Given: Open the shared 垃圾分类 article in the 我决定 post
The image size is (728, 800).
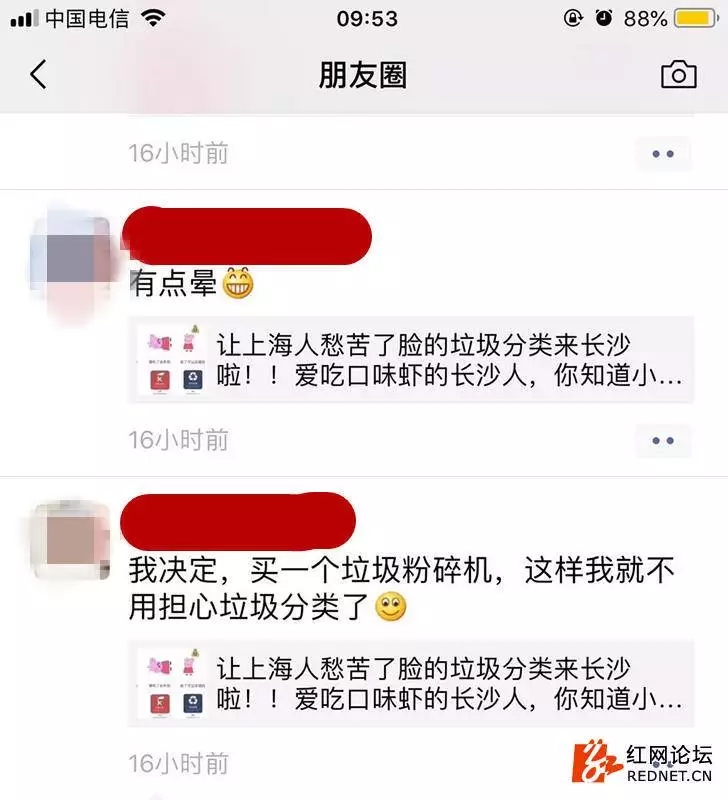Looking at the screenshot, I should tap(411, 683).
